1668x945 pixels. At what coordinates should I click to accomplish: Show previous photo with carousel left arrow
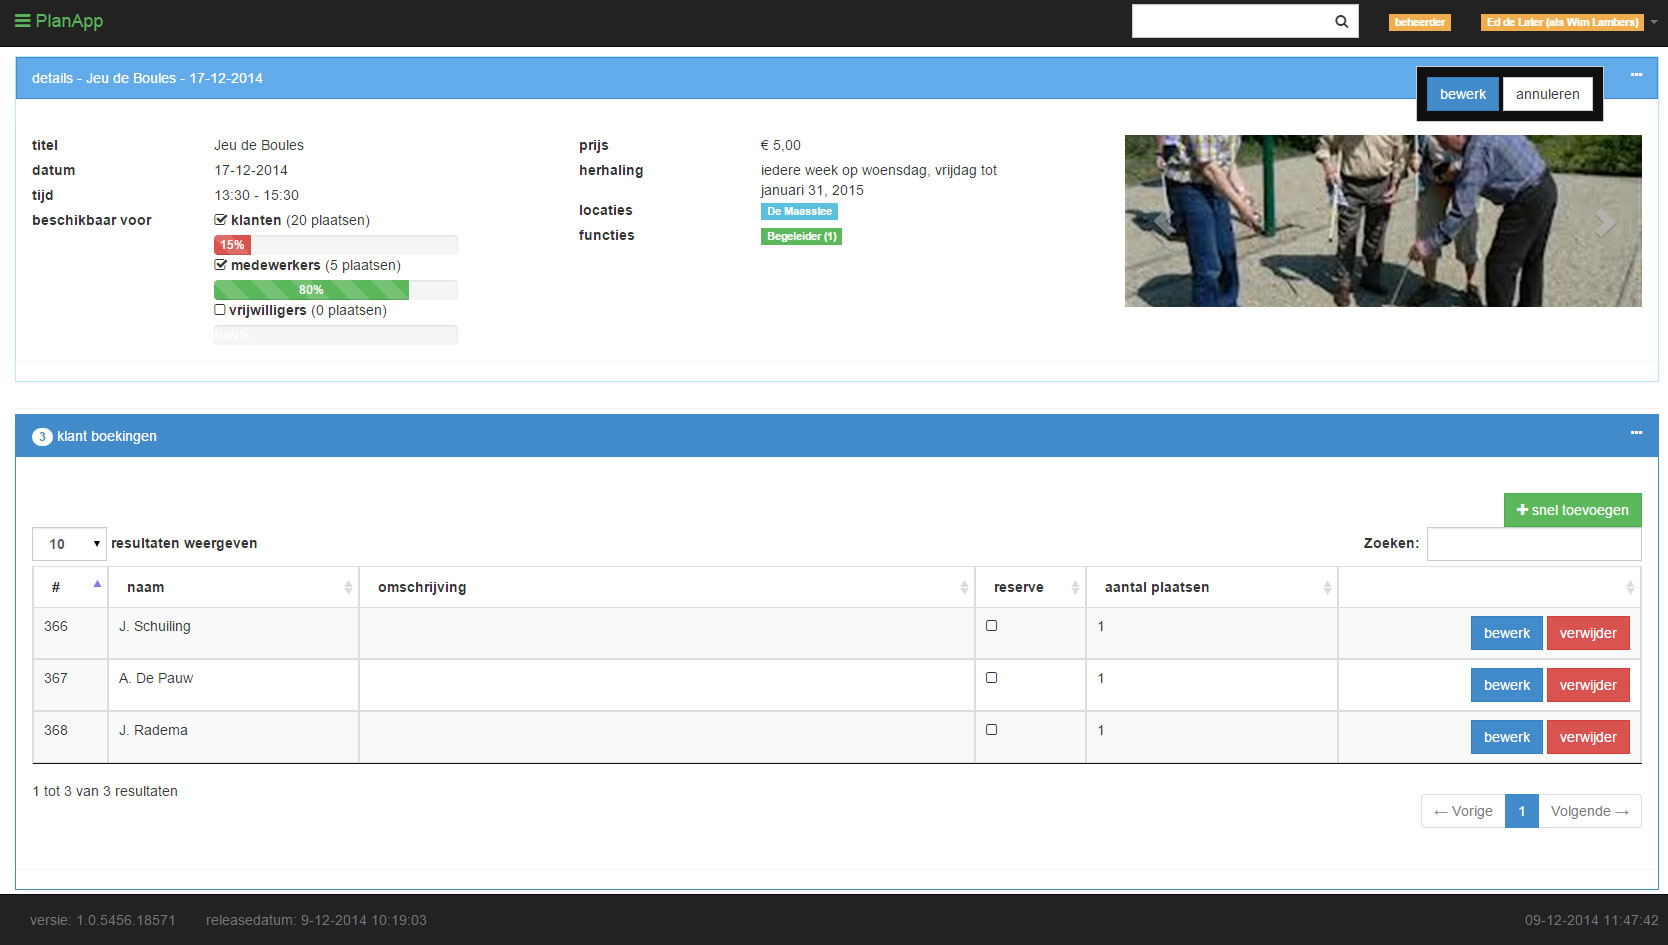tap(1163, 222)
